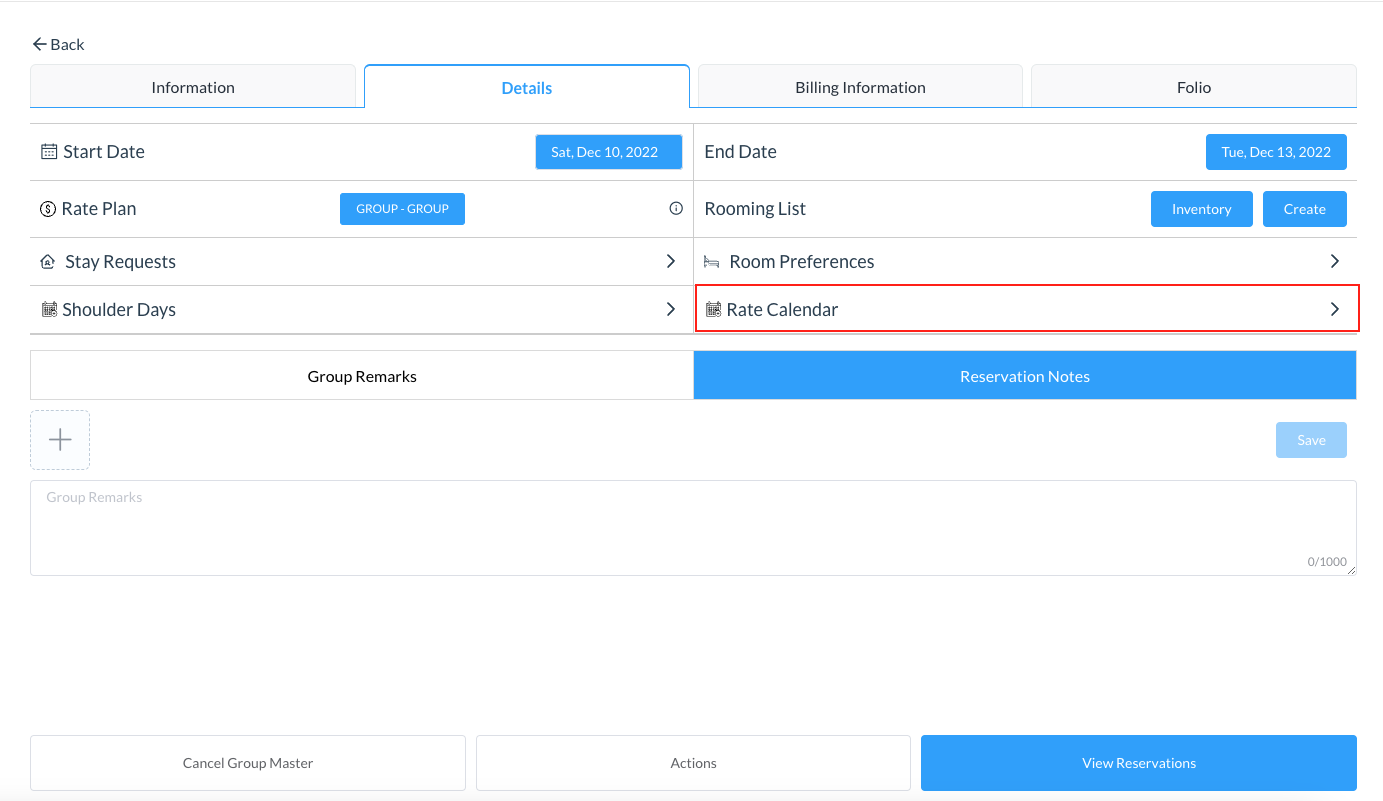The height and width of the screenshot is (801, 1383).
Task: Click the View Reservations button
Action: pyautogui.click(x=1138, y=763)
